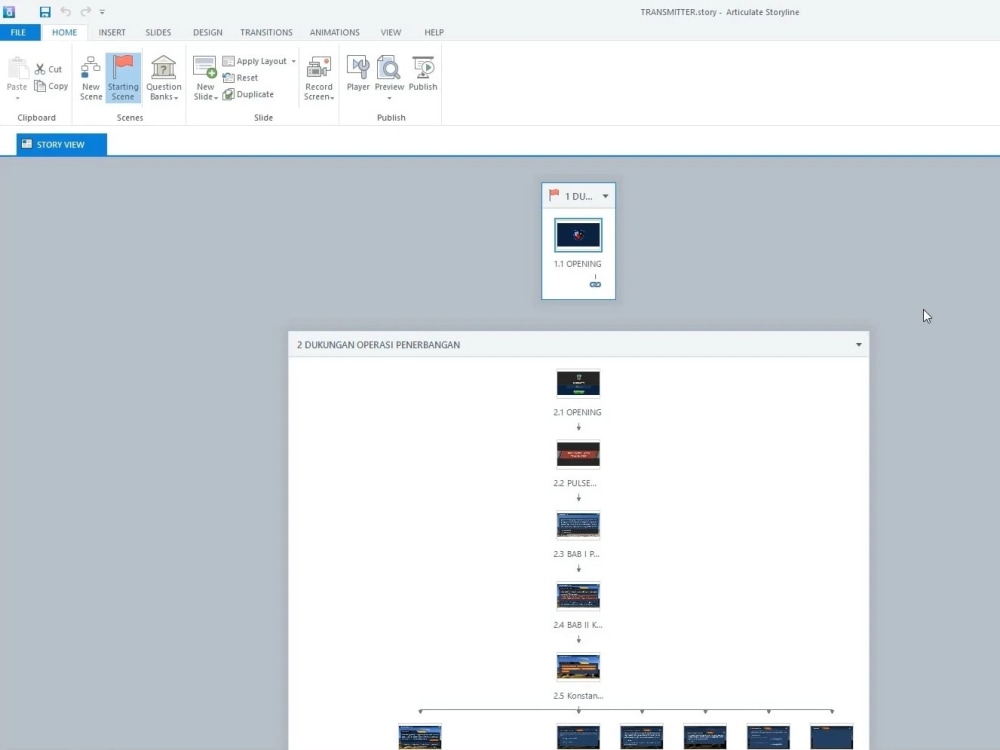Open the HELP ribbon tab
Image resolution: width=1000 pixels, height=750 pixels.
point(434,32)
